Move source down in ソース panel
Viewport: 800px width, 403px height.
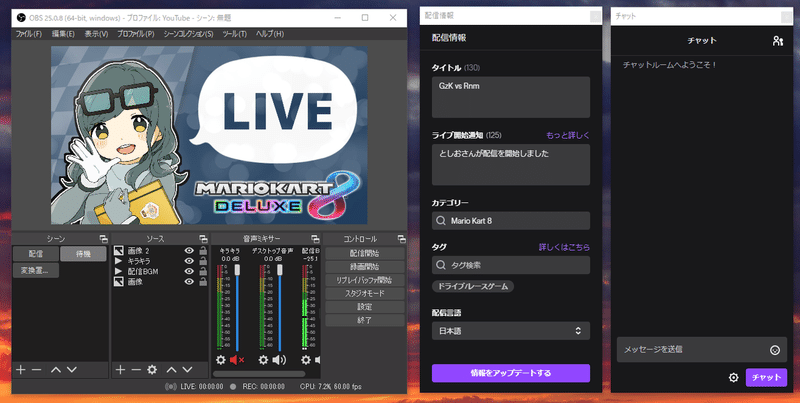pos(187,370)
